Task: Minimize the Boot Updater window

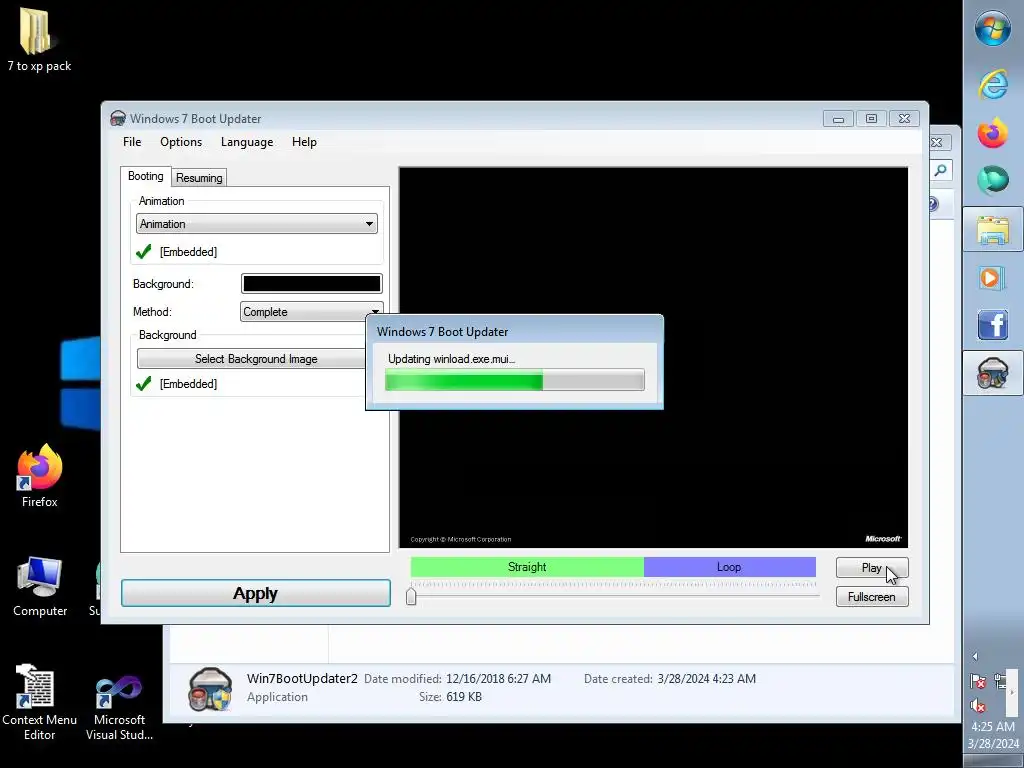Action: pos(839,118)
